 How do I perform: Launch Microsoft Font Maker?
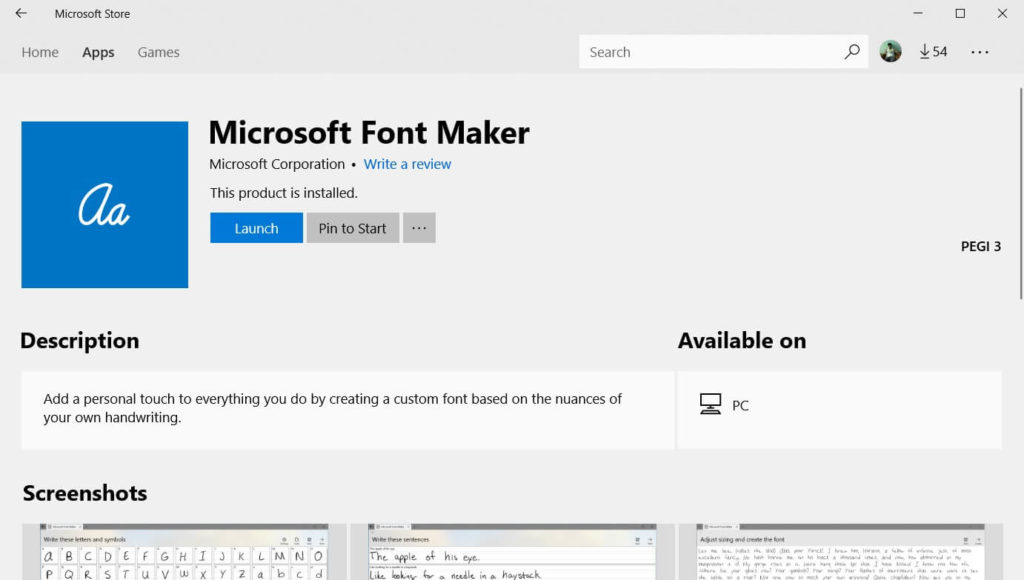tap(256, 228)
